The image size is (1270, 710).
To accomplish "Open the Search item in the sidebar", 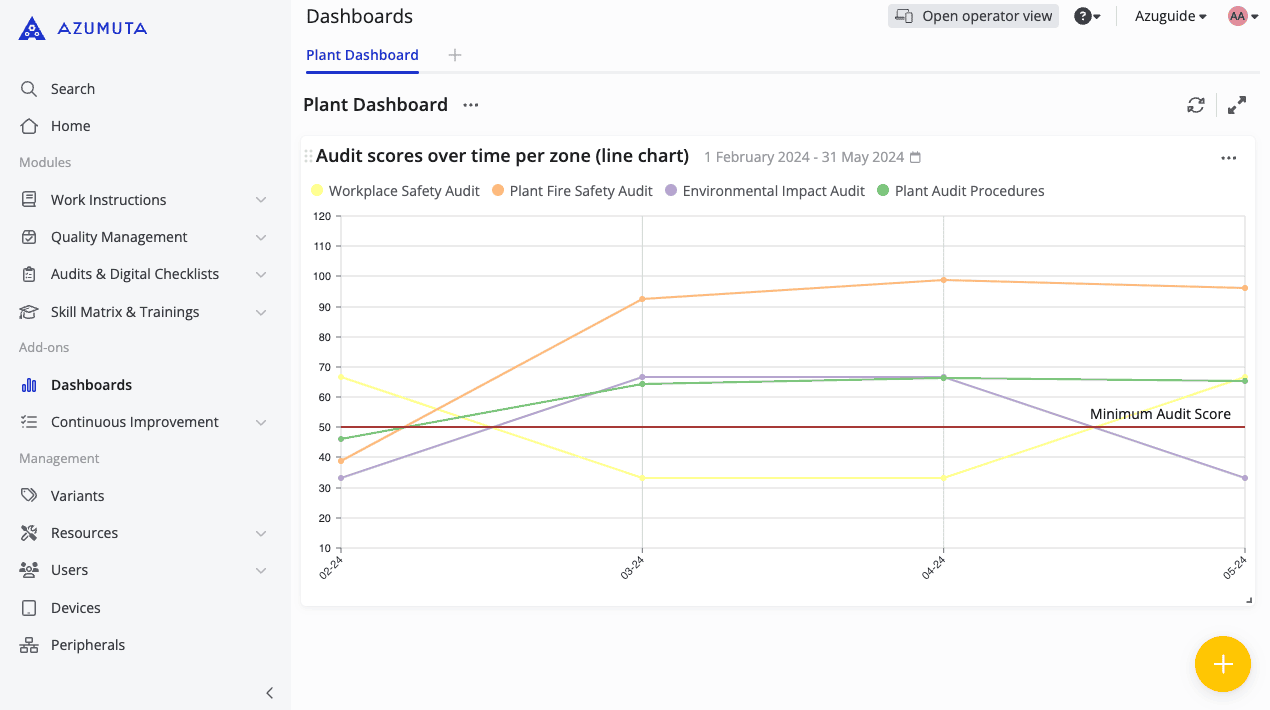I will point(72,89).
